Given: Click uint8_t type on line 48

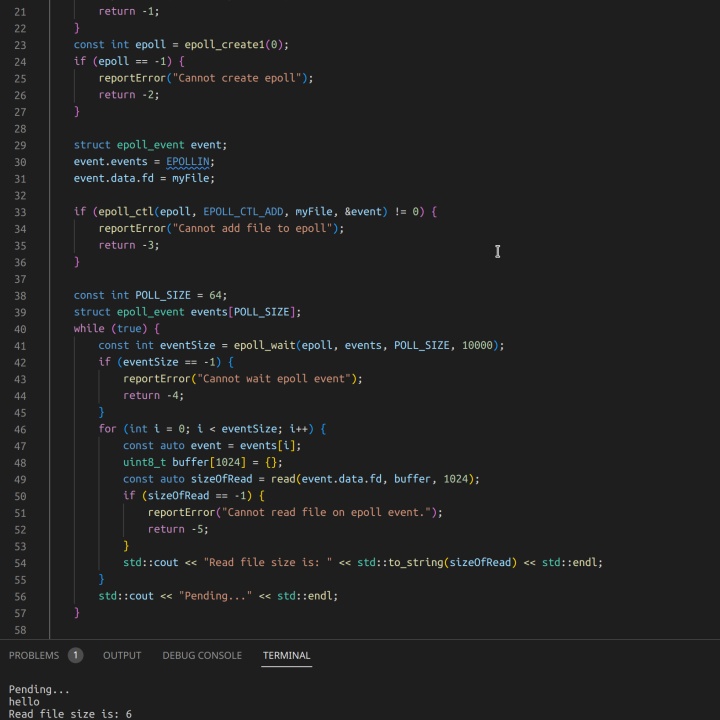Looking at the screenshot, I should click(x=144, y=462).
